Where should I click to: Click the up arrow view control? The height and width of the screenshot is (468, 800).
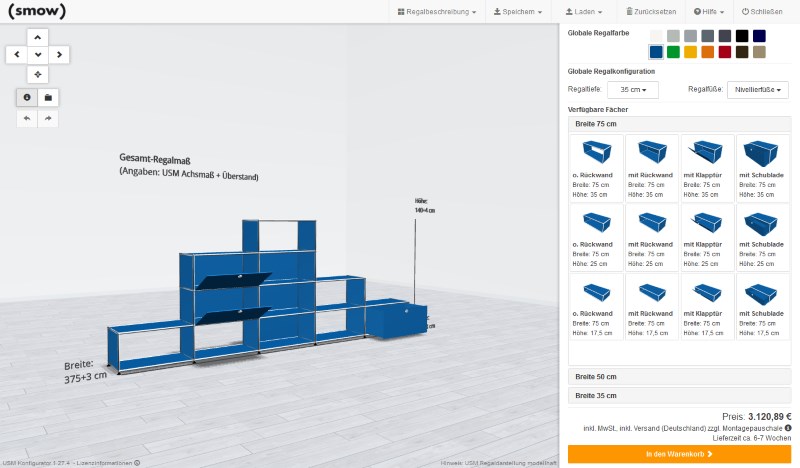(38, 36)
